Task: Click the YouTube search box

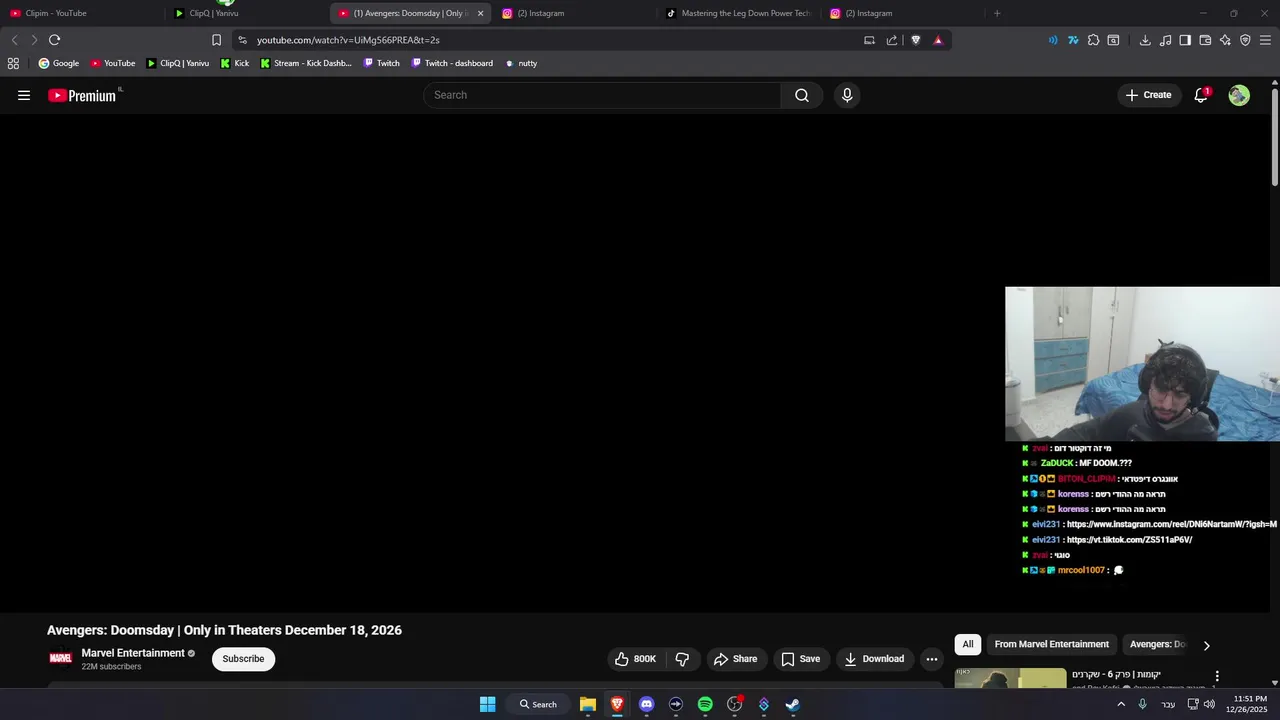Action: click(602, 95)
